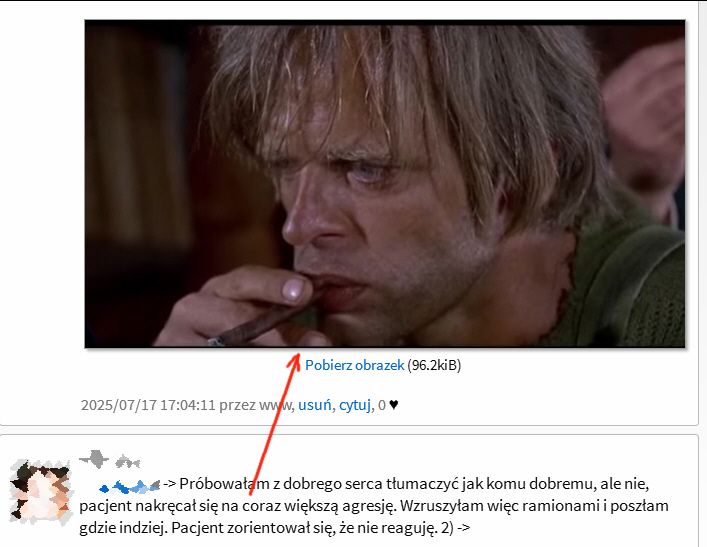Click the blurred gray username above the reply
The image size is (707, 547).
(94, 459)
